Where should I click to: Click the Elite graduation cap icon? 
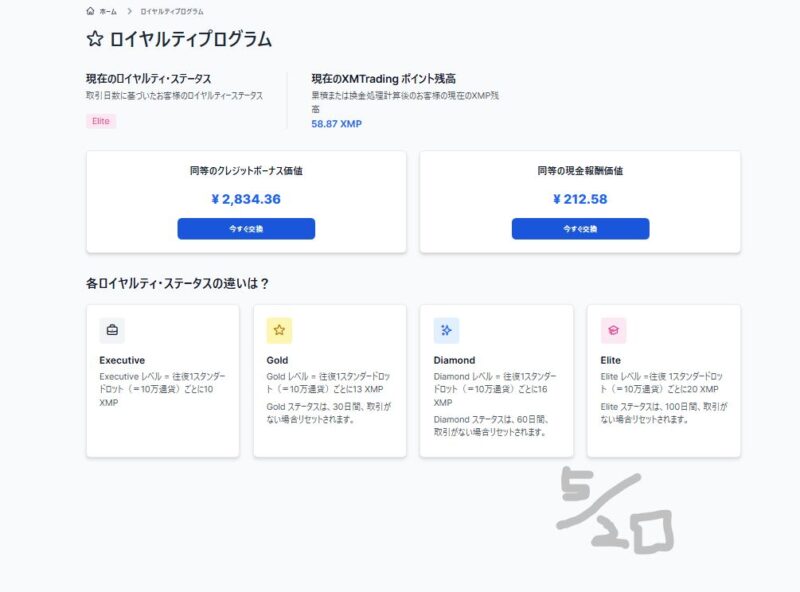(x=613, y=330)
